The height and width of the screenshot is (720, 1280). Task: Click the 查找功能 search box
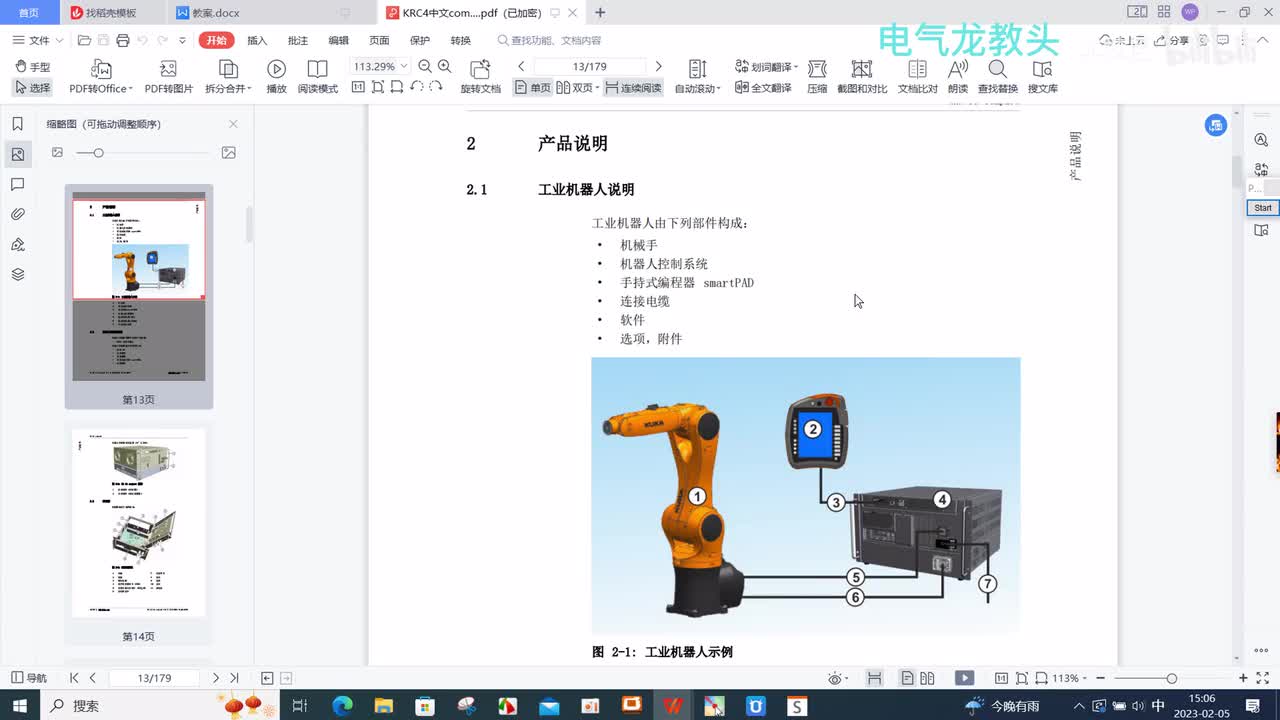coord(550,40)
